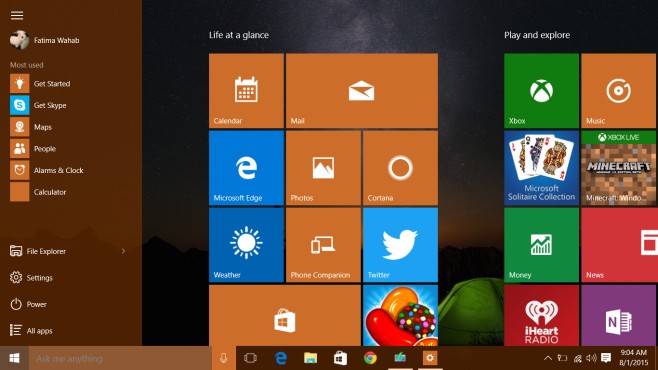Click the Play and explore heading
This screenshot has height=370, width=658.
point(537,35)
